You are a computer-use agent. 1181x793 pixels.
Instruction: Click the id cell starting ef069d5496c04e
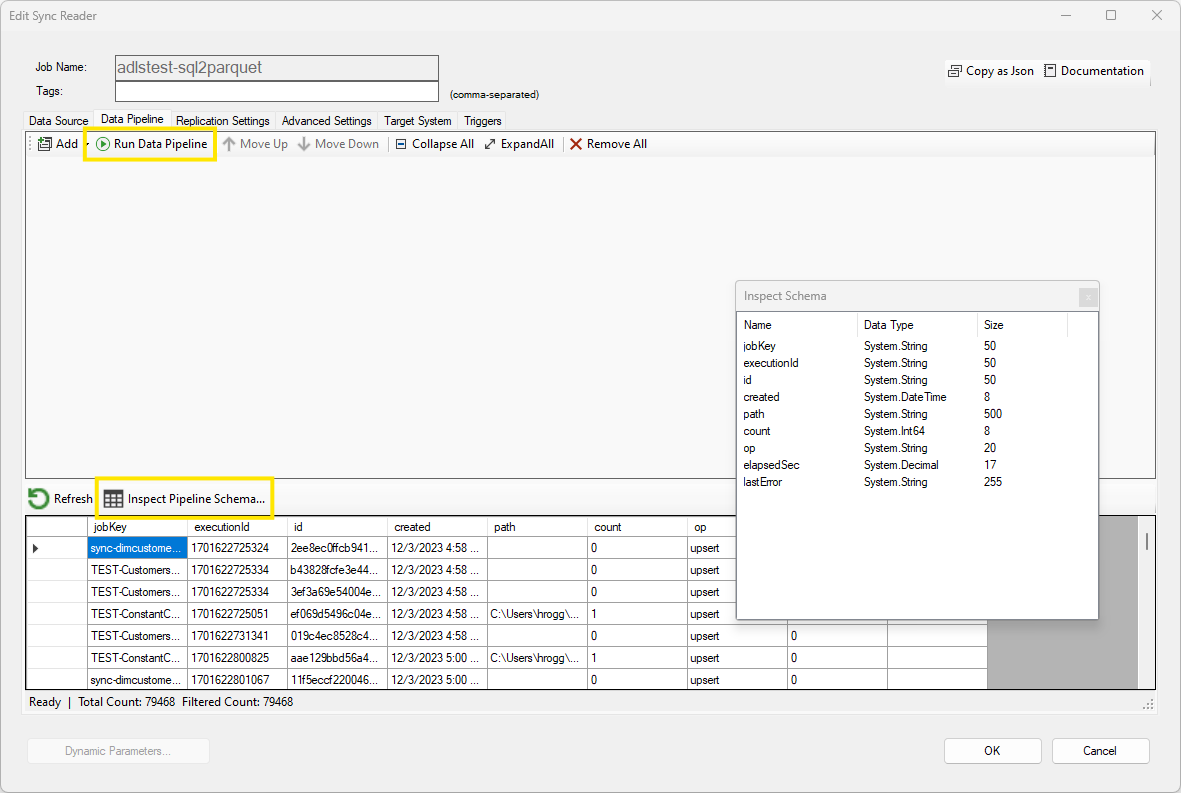337,614
